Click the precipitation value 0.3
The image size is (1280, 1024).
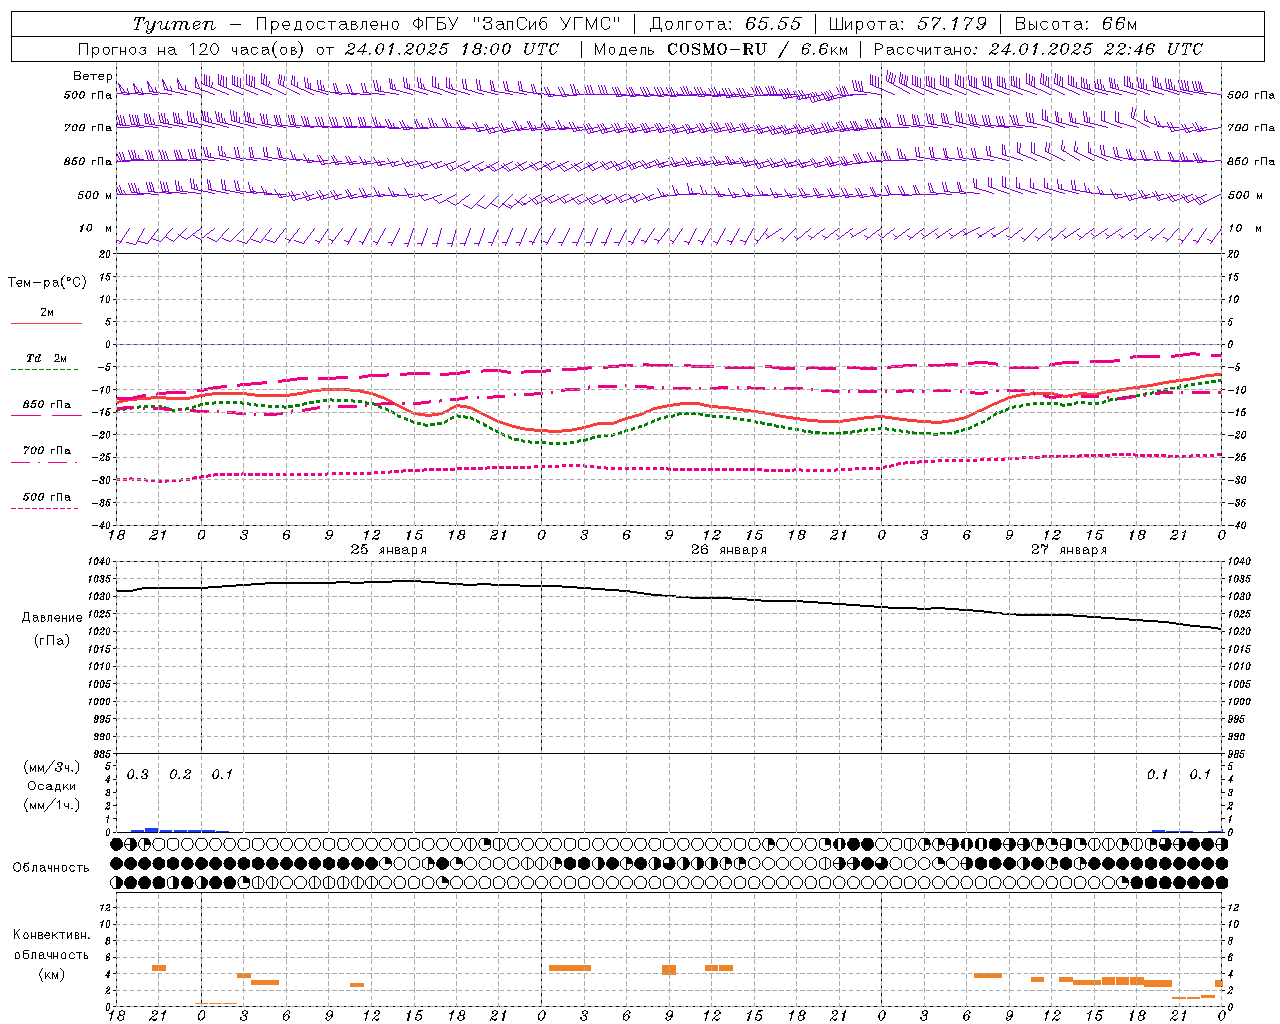(138, 775)
